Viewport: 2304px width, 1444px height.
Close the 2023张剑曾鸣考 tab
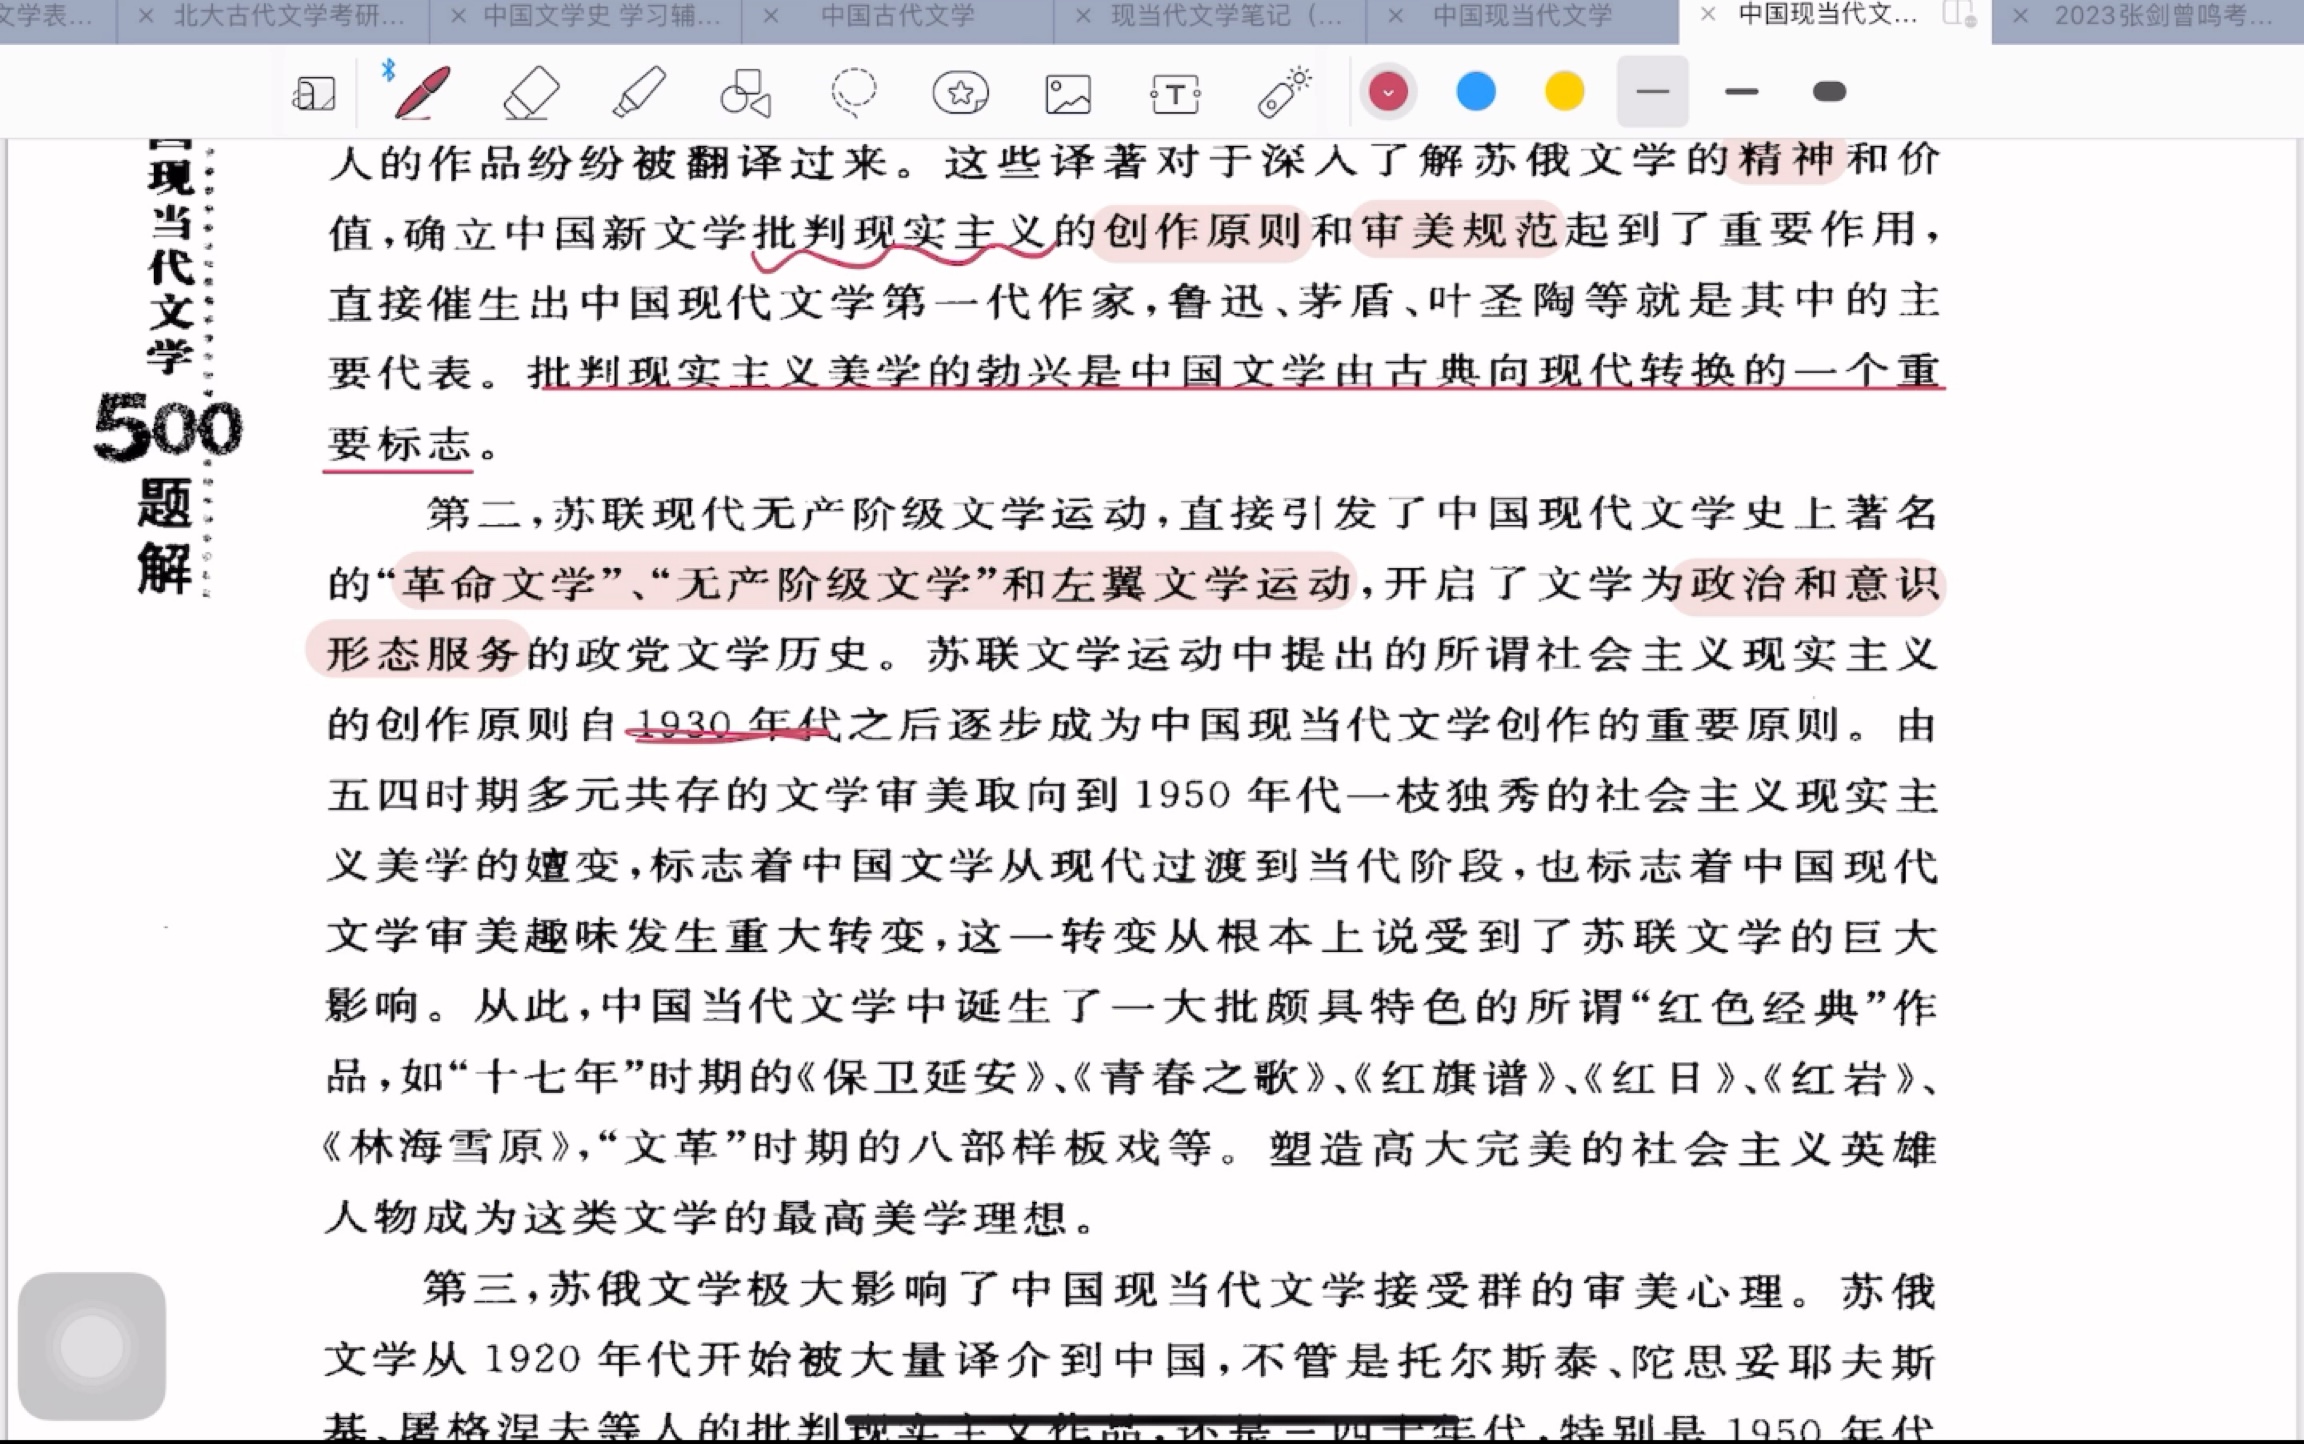tap(2020, 16)
